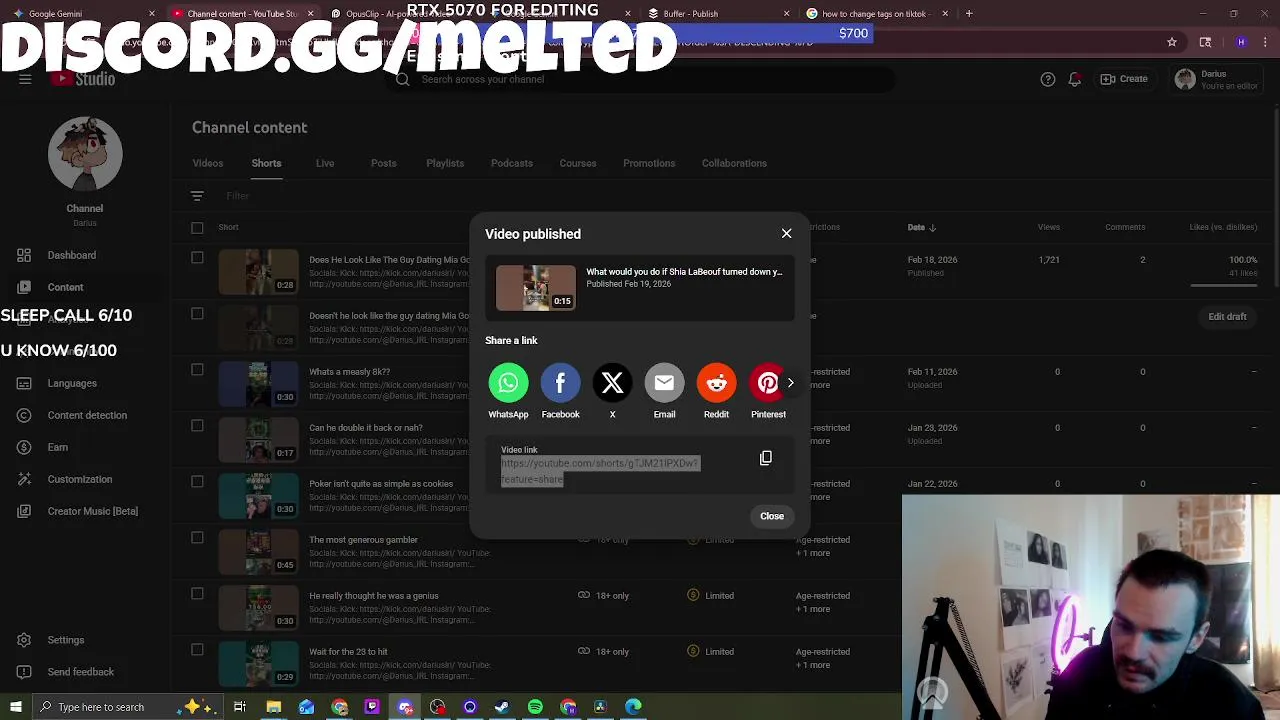Screen dimensions: 1280x720
Task: Share the video on X
Action: pyautogui.click(x=612, y=383)
